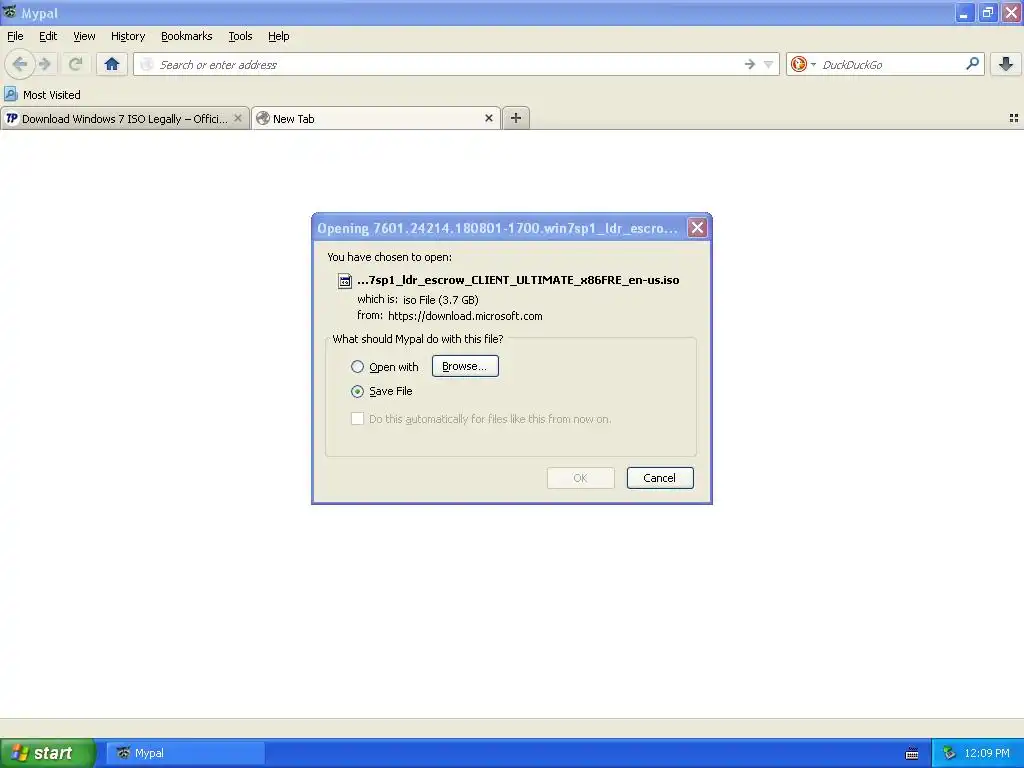Image resolution: width=1024 pixels, height=768 pixels.
Task: Open the Windows start menu
Action: coord(47,753)
